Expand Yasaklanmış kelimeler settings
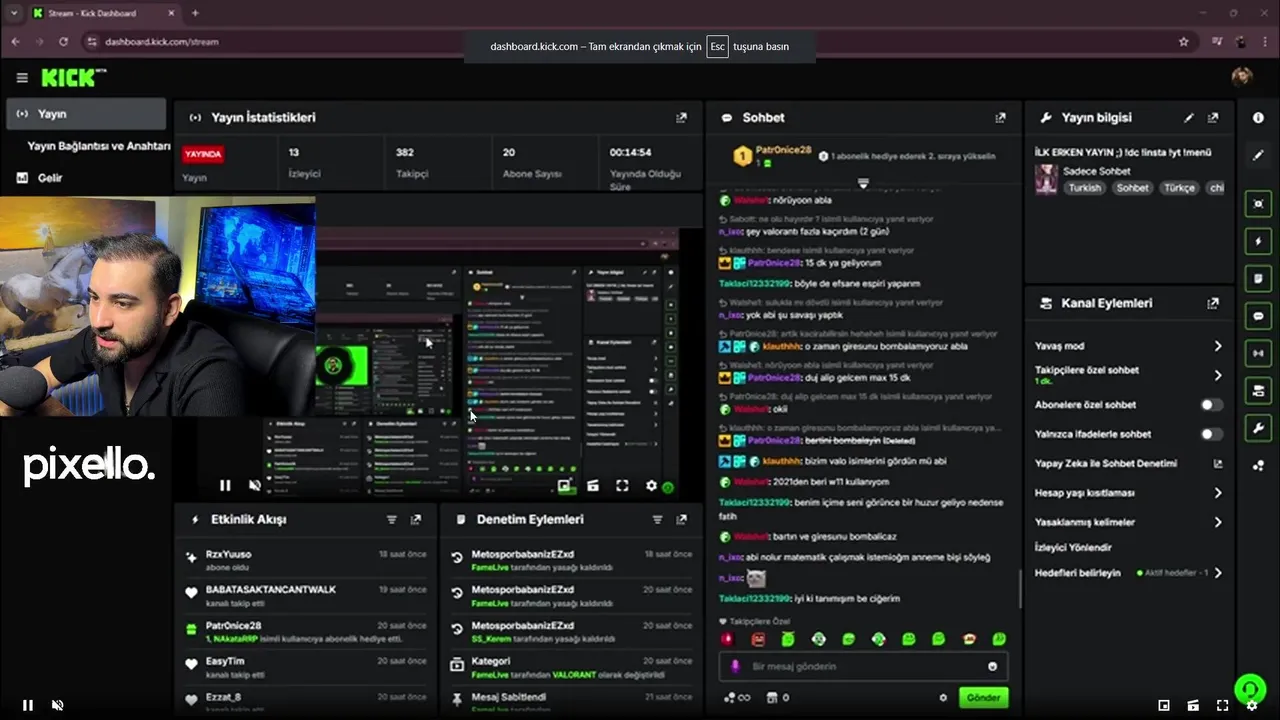The height and width of the screenshot is (720, 1280). [1218, 522]
